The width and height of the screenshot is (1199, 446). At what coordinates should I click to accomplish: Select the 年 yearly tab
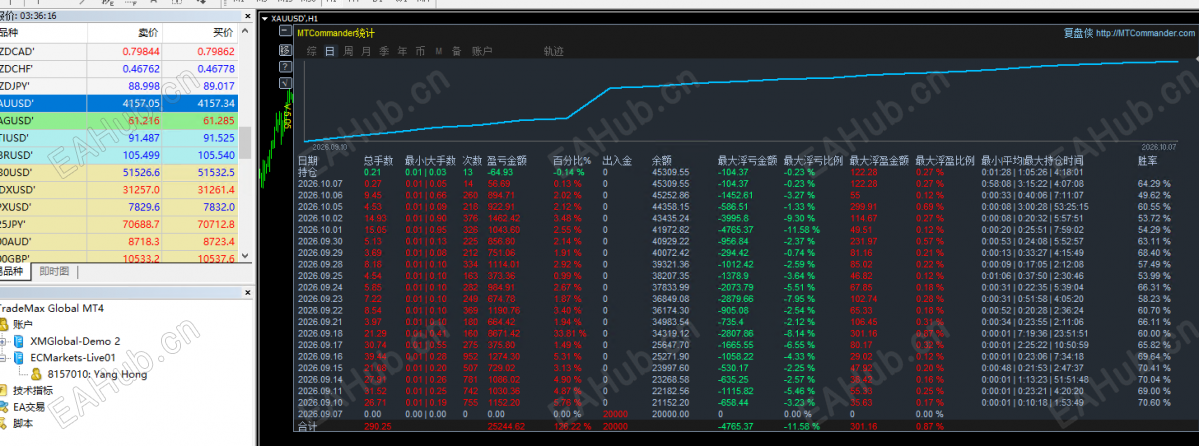tap(402, 51)
